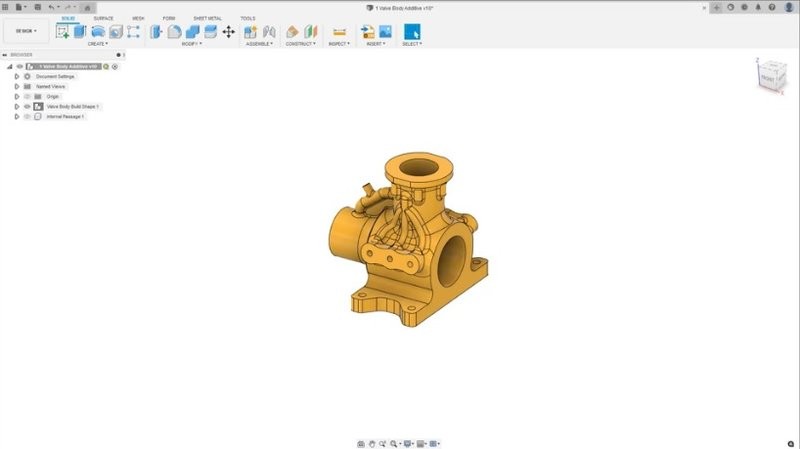This screenshot has height=449, width=800.
Task: Switch to the Sheet Metal tab
Action: coord(207,18)
